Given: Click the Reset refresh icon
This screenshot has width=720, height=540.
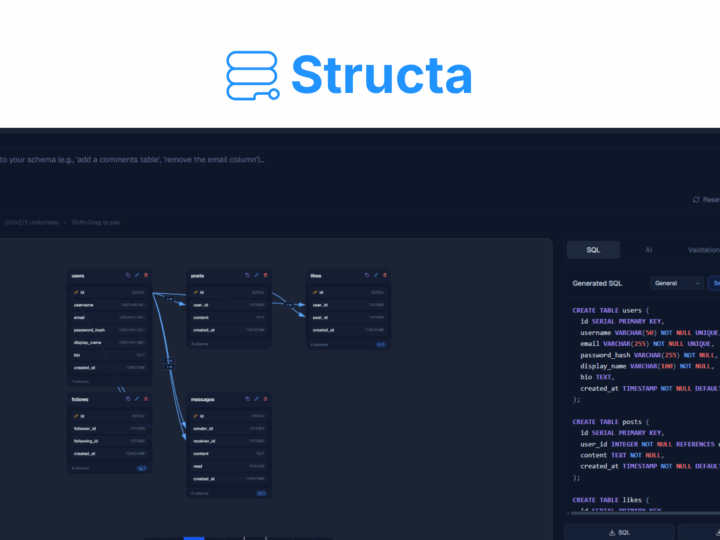Looking at the screenshot, I should click(x=696, y=200).
